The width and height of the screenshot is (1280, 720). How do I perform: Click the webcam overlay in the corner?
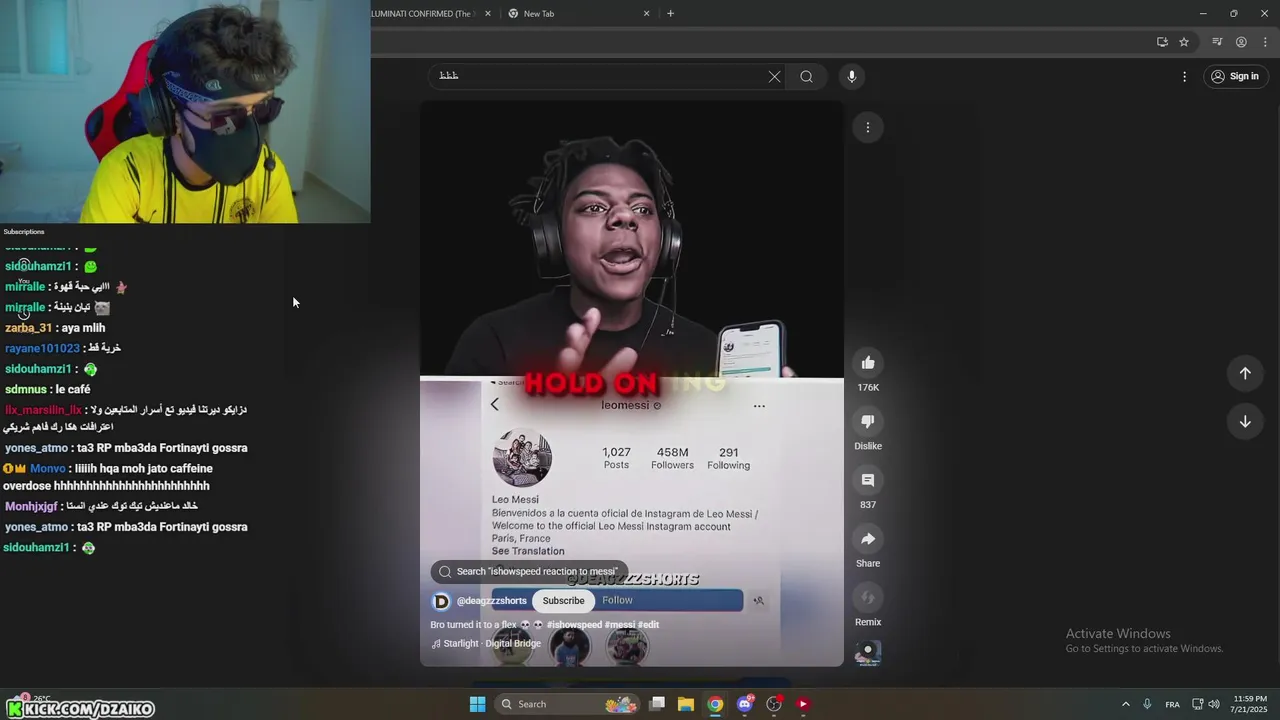tap(185, 111)
